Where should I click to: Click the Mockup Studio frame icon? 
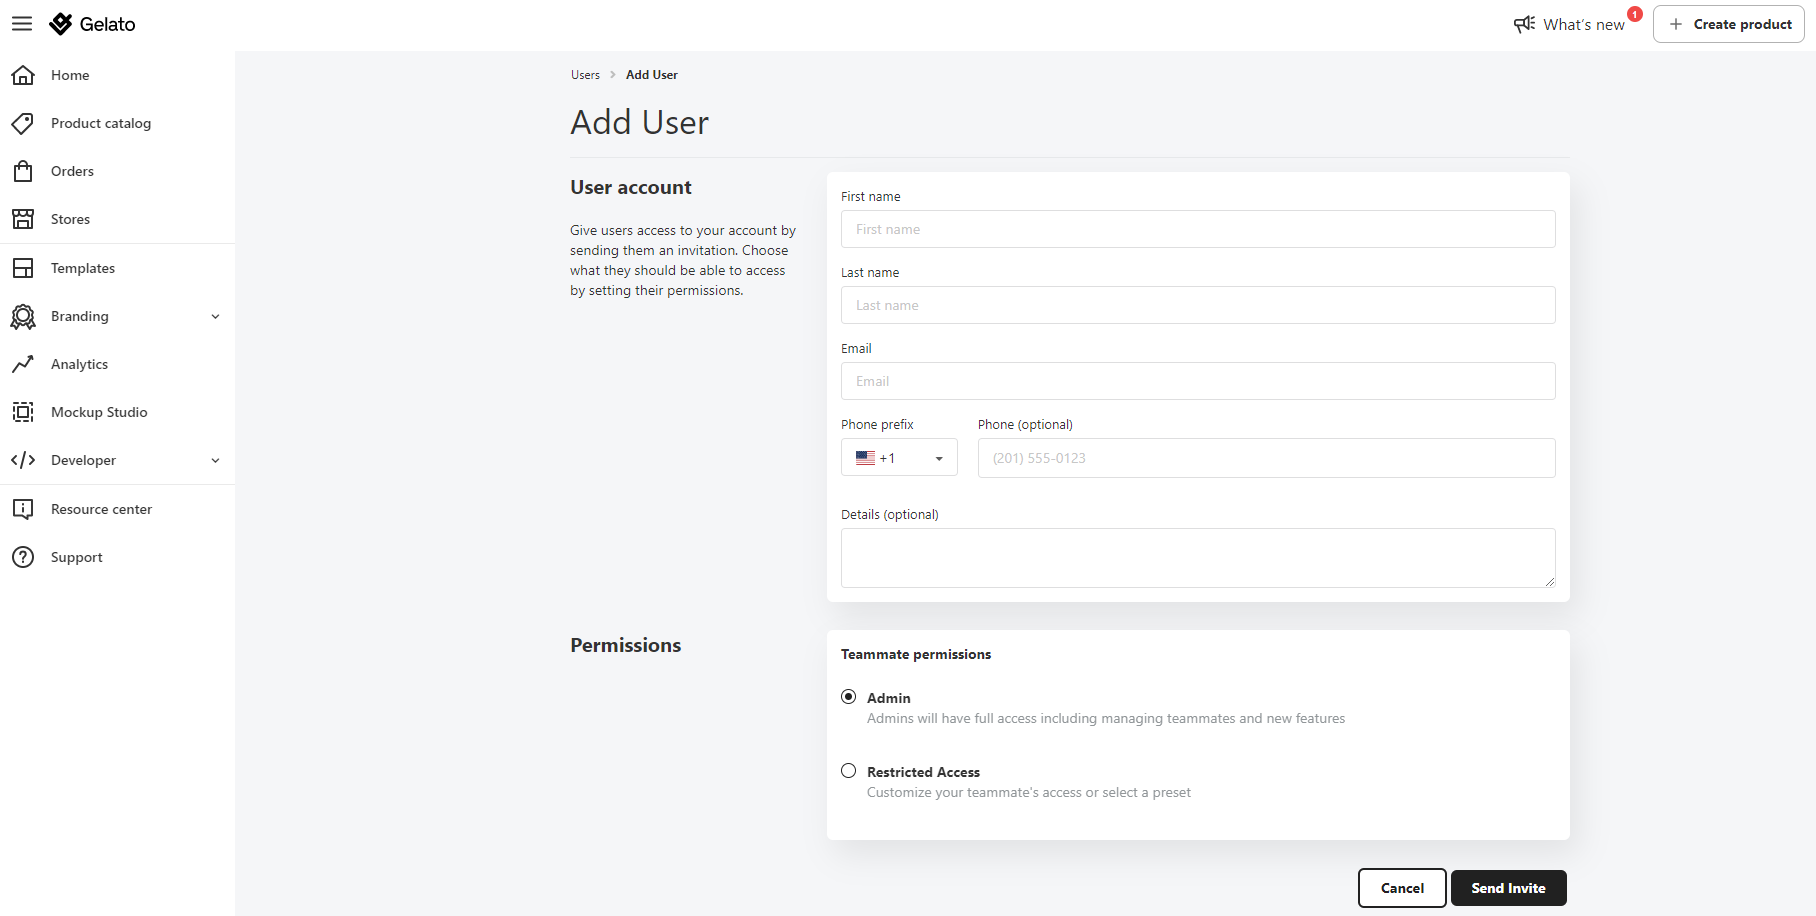(x=23, y=412)
